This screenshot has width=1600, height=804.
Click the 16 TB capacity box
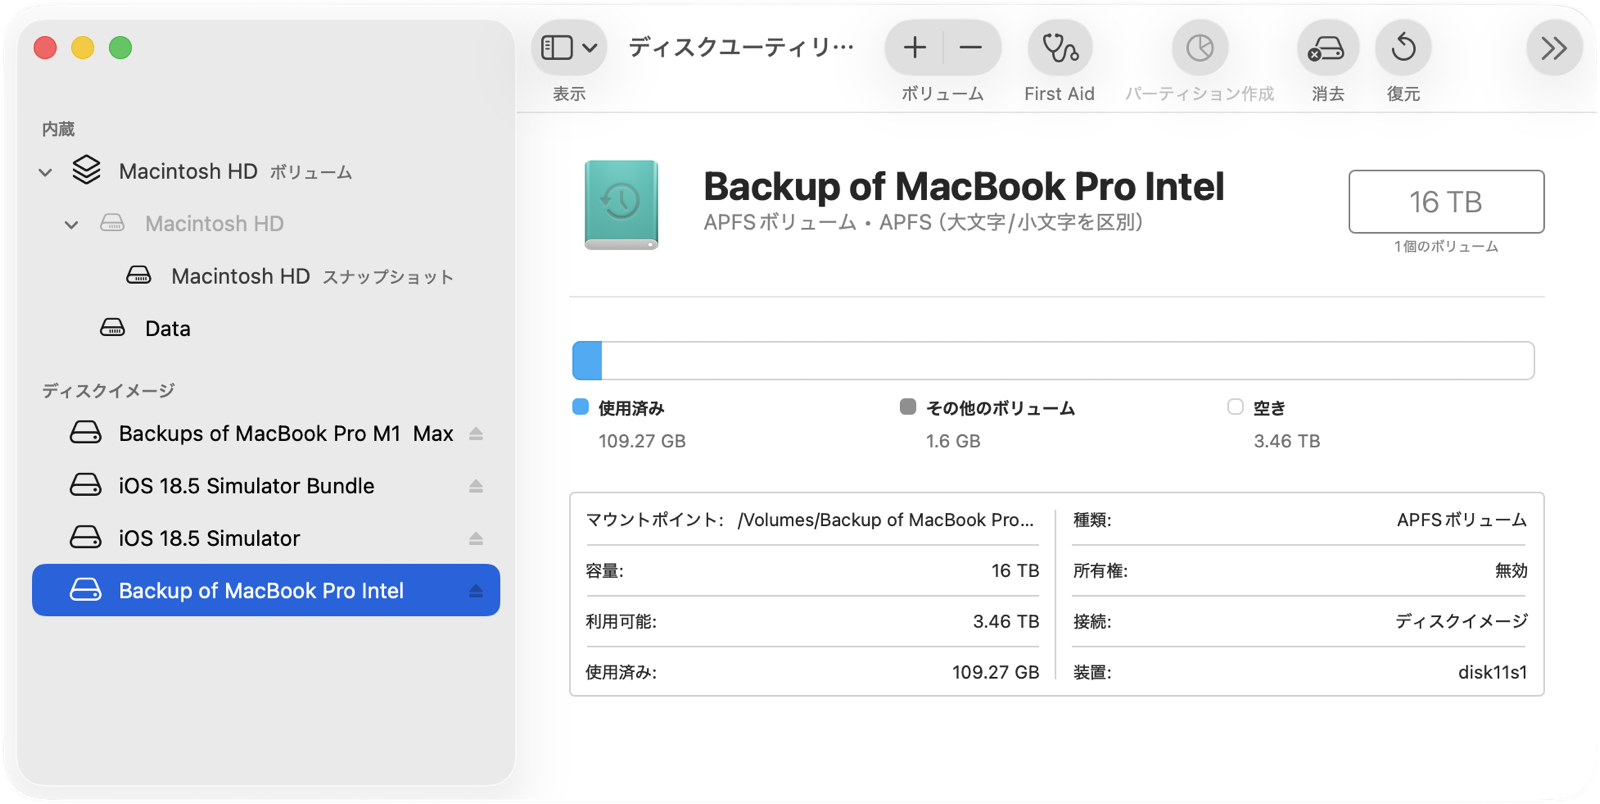(x=1445, y=202)
